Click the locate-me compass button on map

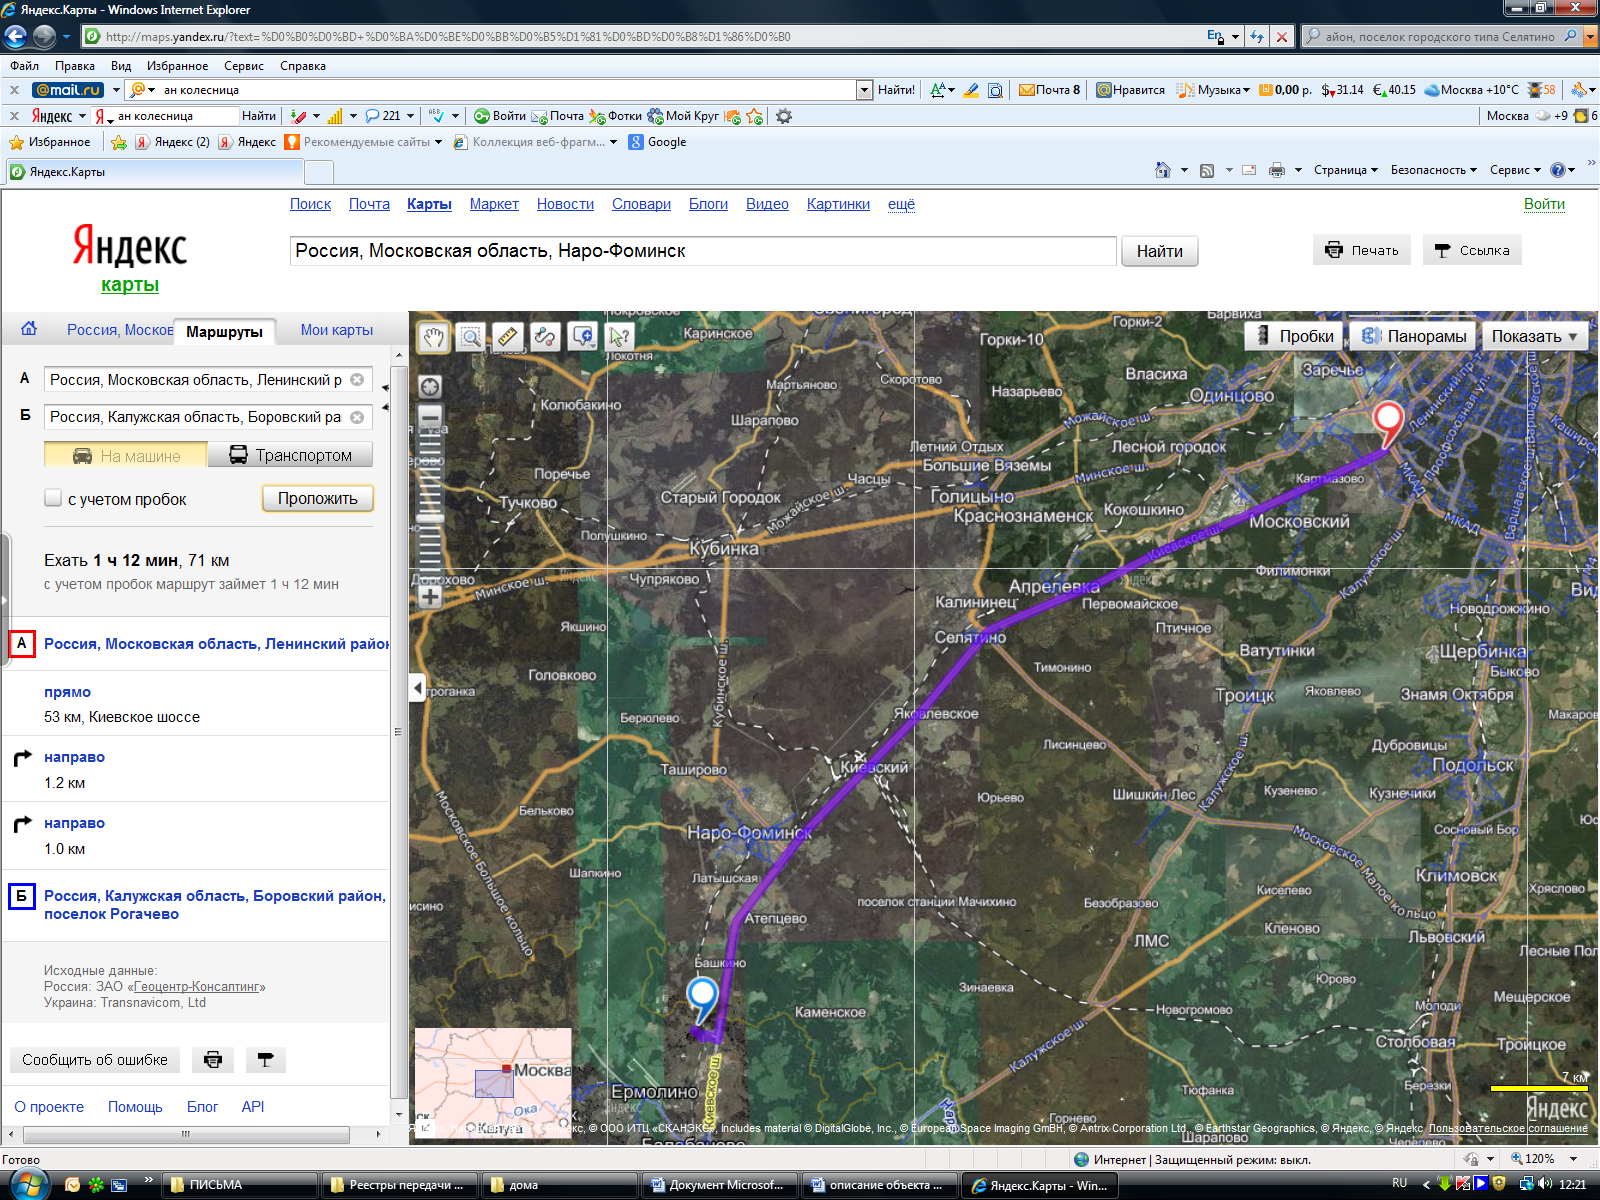click(430, 387)
